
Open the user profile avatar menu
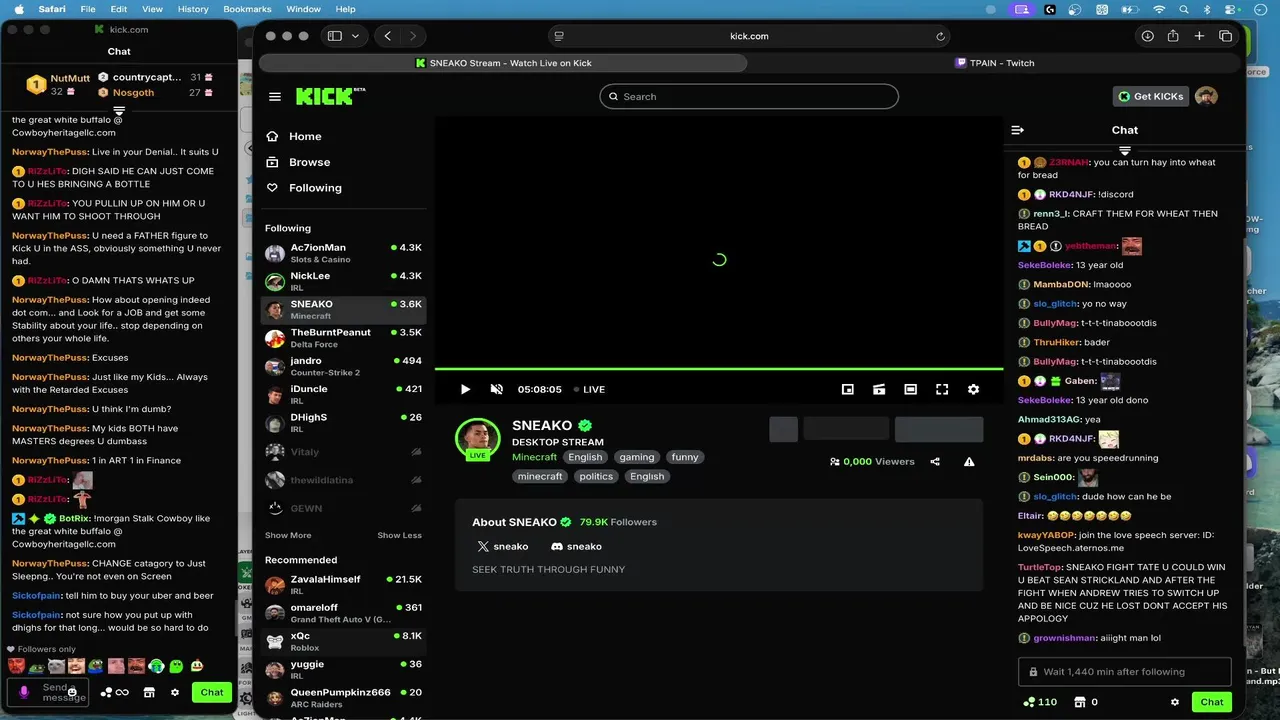(x=1206, y=96)
